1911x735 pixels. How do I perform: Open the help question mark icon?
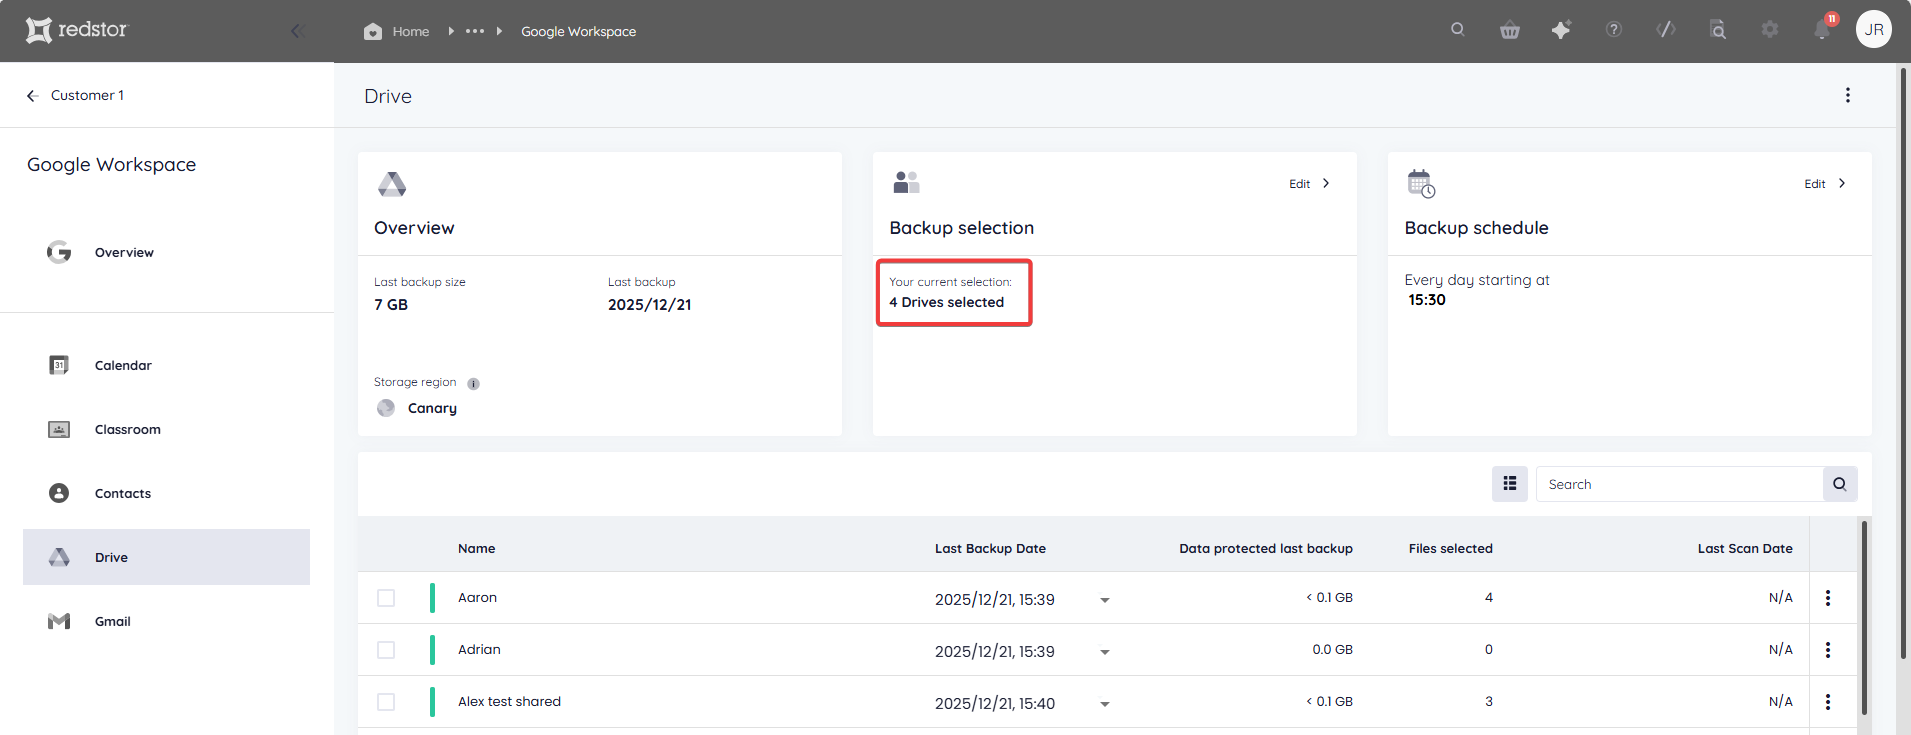(1614, 30)
